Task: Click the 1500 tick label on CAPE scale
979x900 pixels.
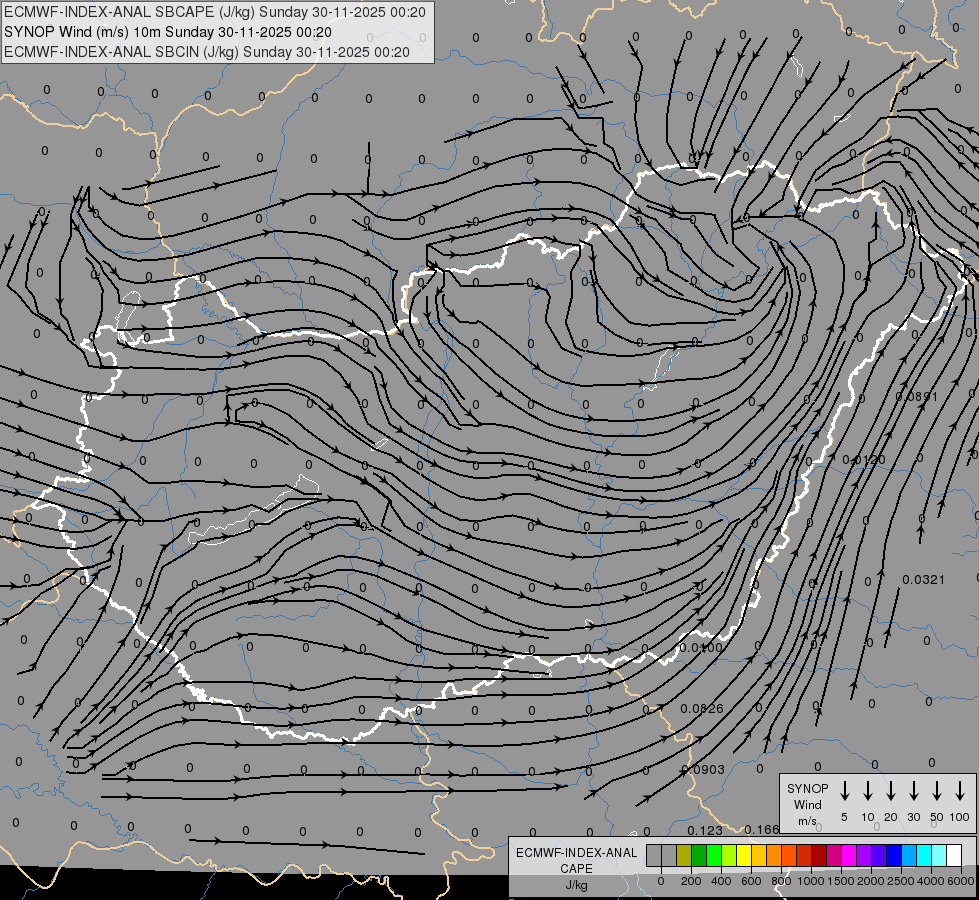Action: [x=840, y=881]
